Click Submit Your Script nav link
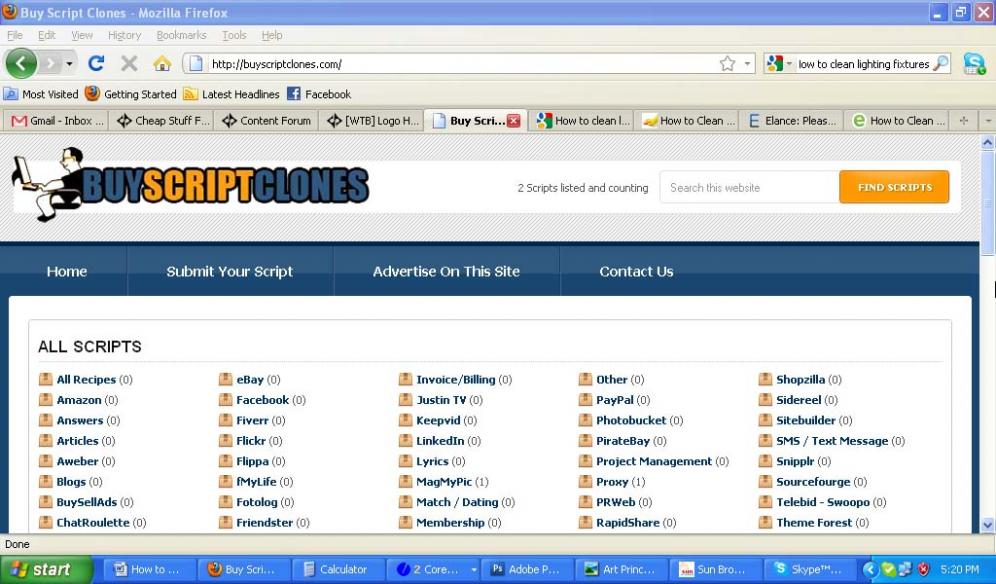The width and height of the screenshot is (996, 584). [229, 271]
